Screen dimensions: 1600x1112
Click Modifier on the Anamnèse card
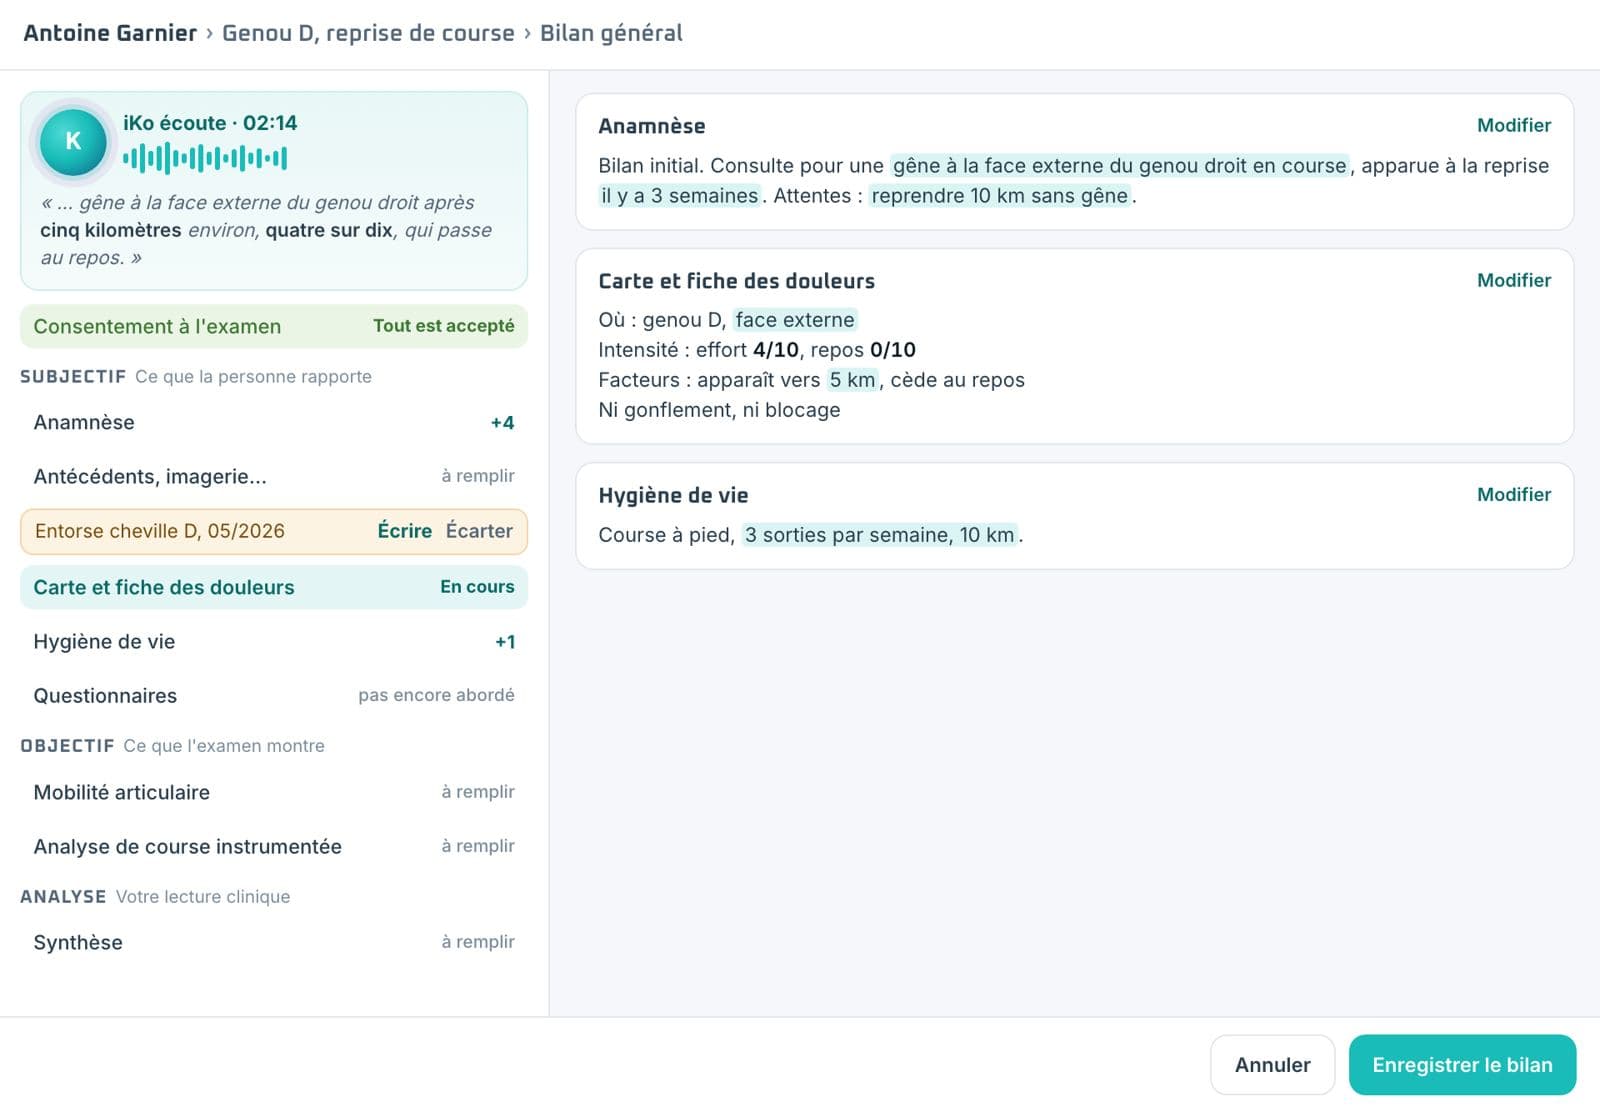(1514, 125)
